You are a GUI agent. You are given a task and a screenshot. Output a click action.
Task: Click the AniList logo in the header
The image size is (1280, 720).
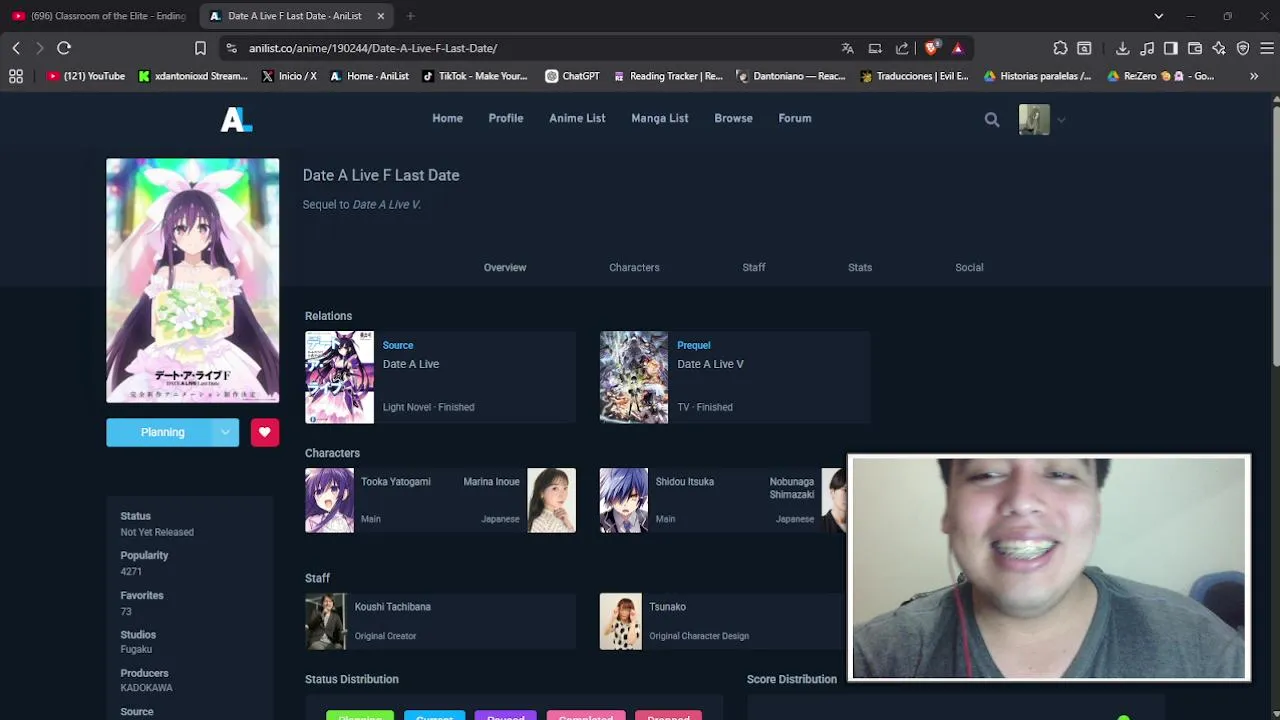(x=236, y=119)
